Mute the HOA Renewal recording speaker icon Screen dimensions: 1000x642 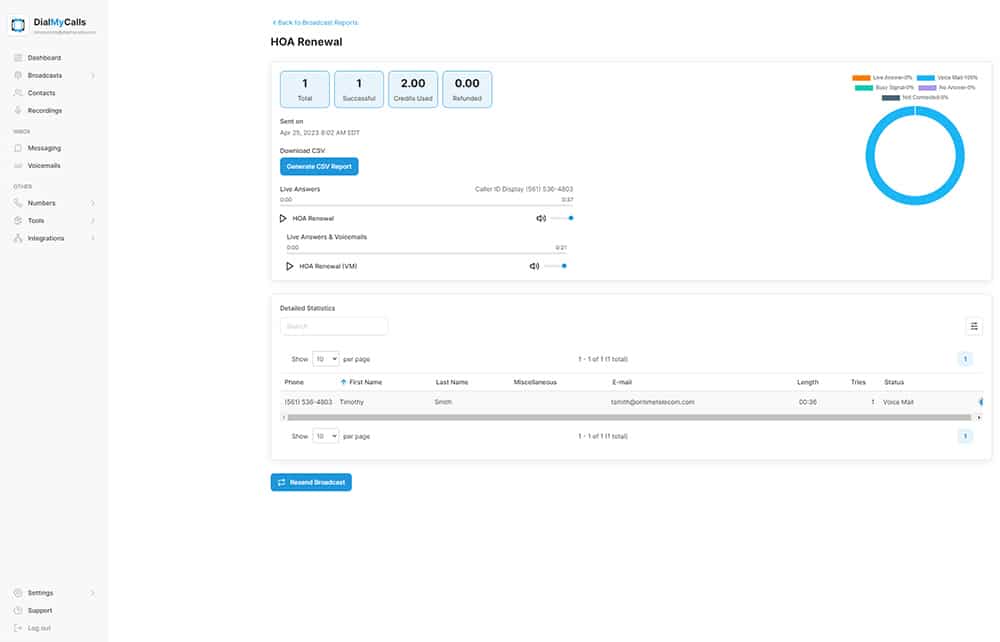pos(540,218)
